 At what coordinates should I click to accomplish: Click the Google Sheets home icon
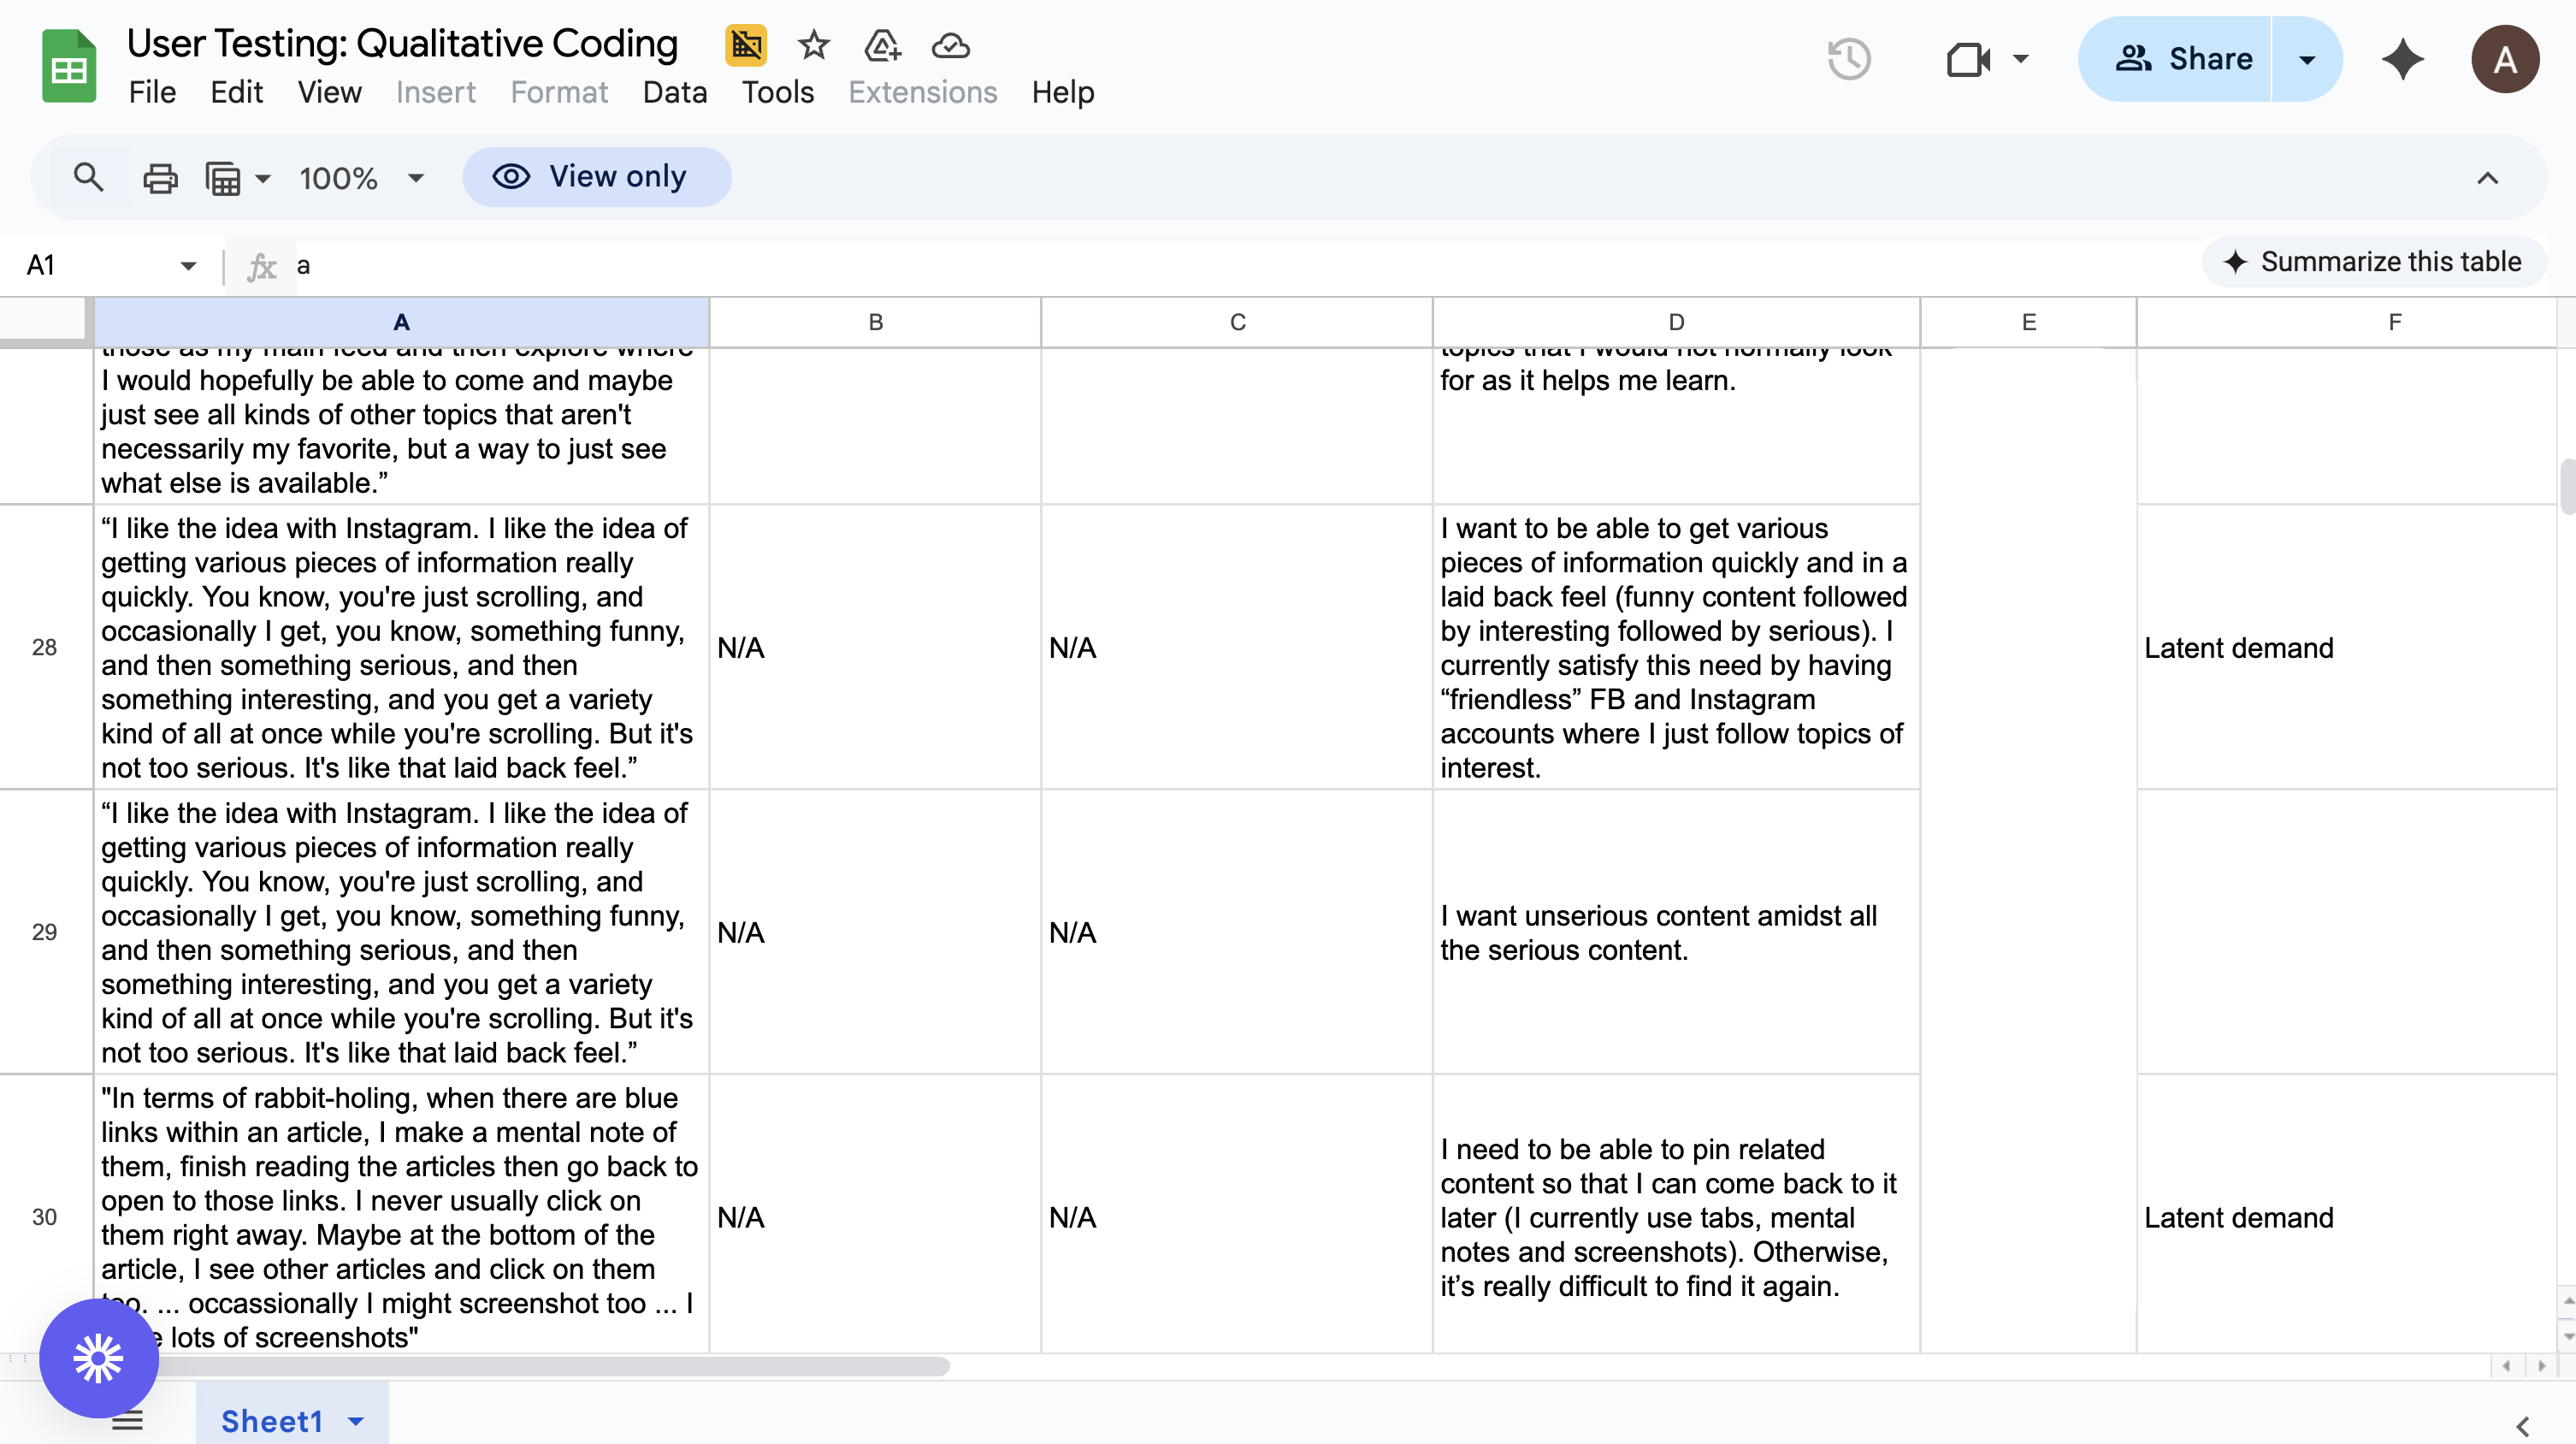pos(68,66)
